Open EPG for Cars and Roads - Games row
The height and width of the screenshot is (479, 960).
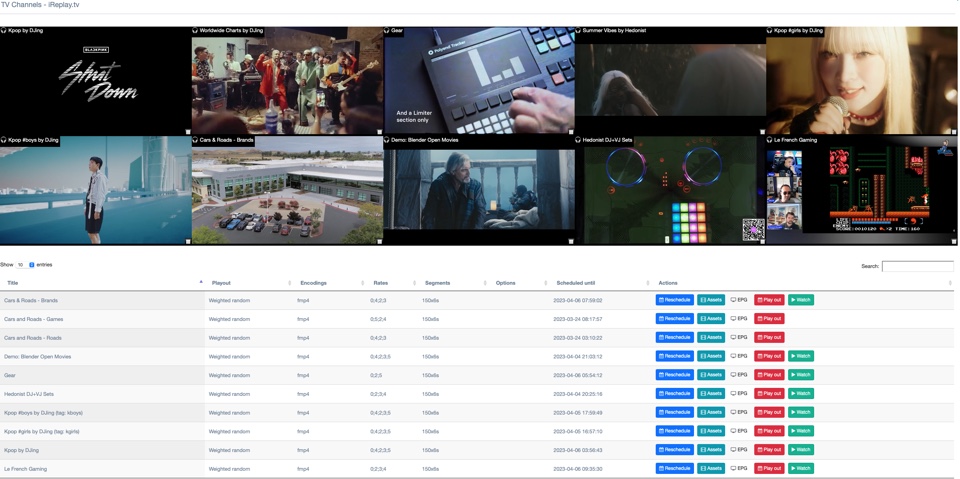click(739, 319)
